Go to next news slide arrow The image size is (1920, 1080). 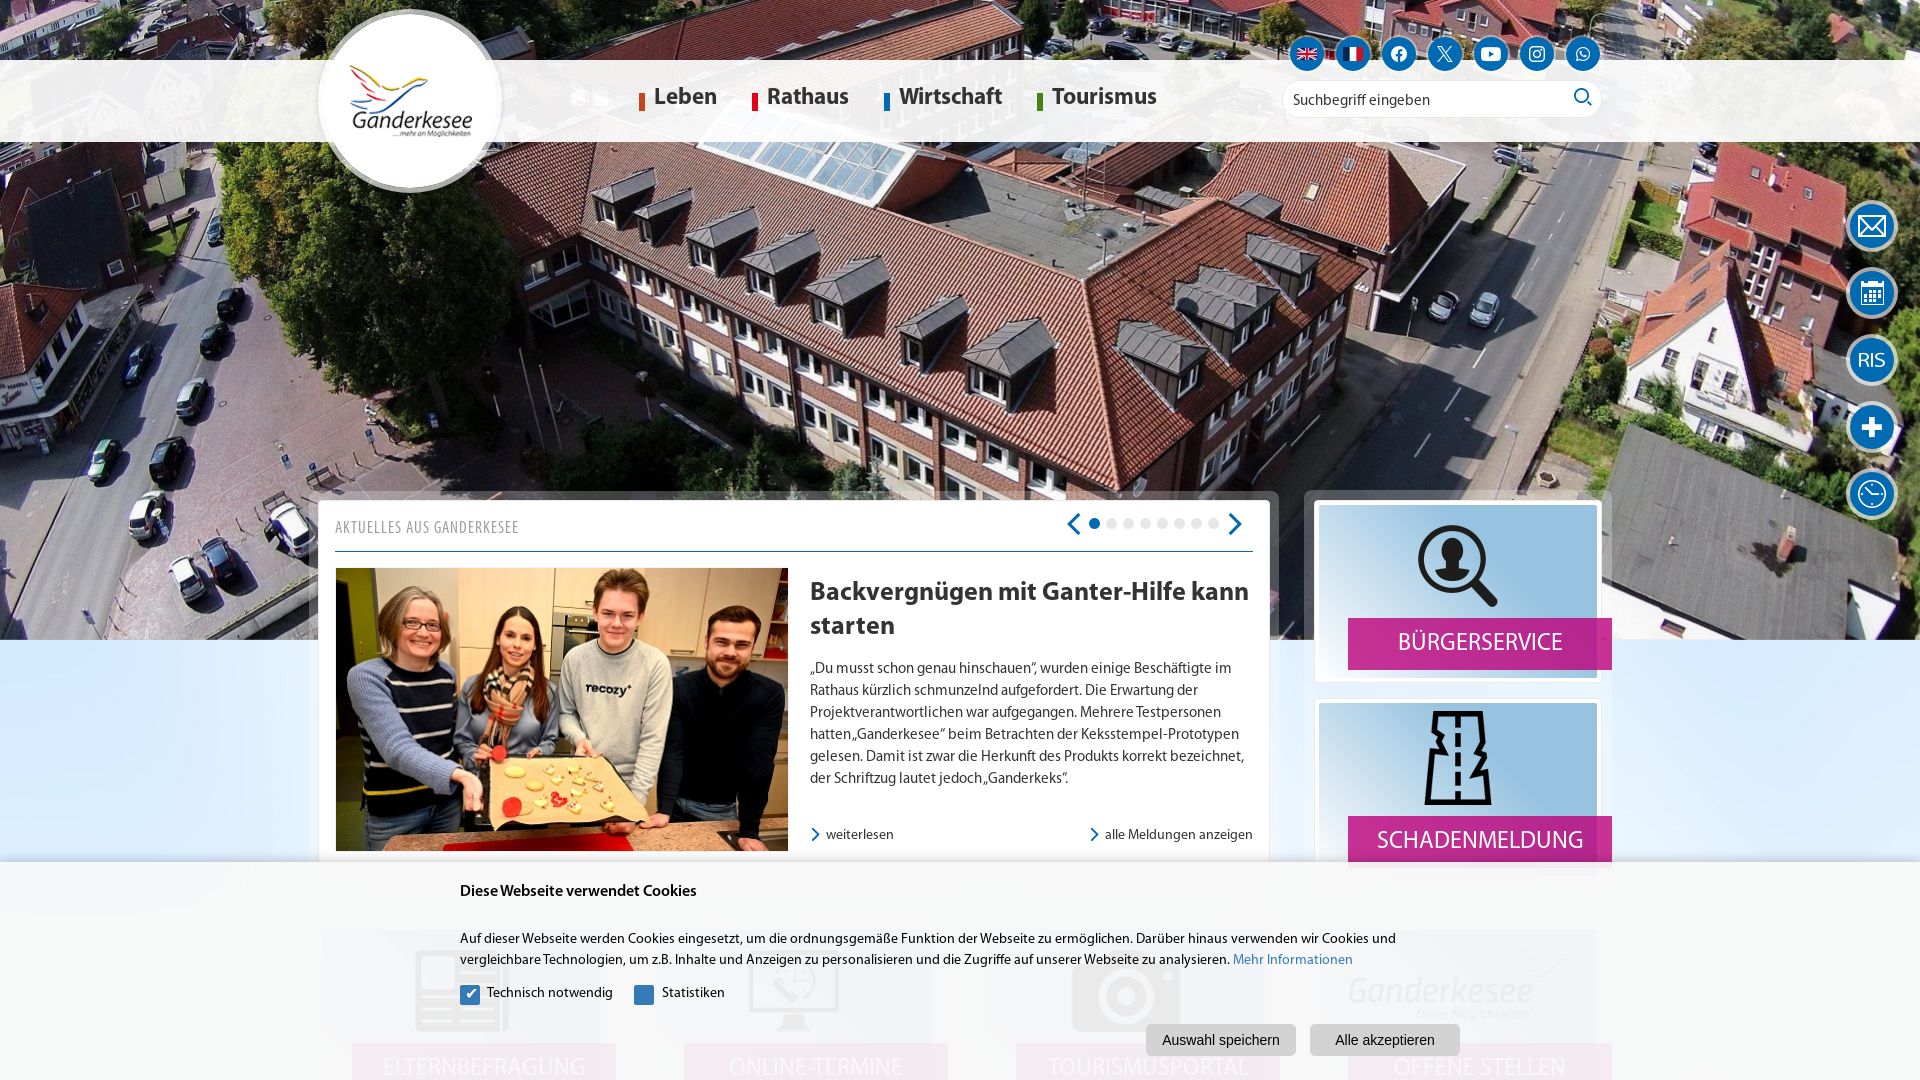(1235, 524)
